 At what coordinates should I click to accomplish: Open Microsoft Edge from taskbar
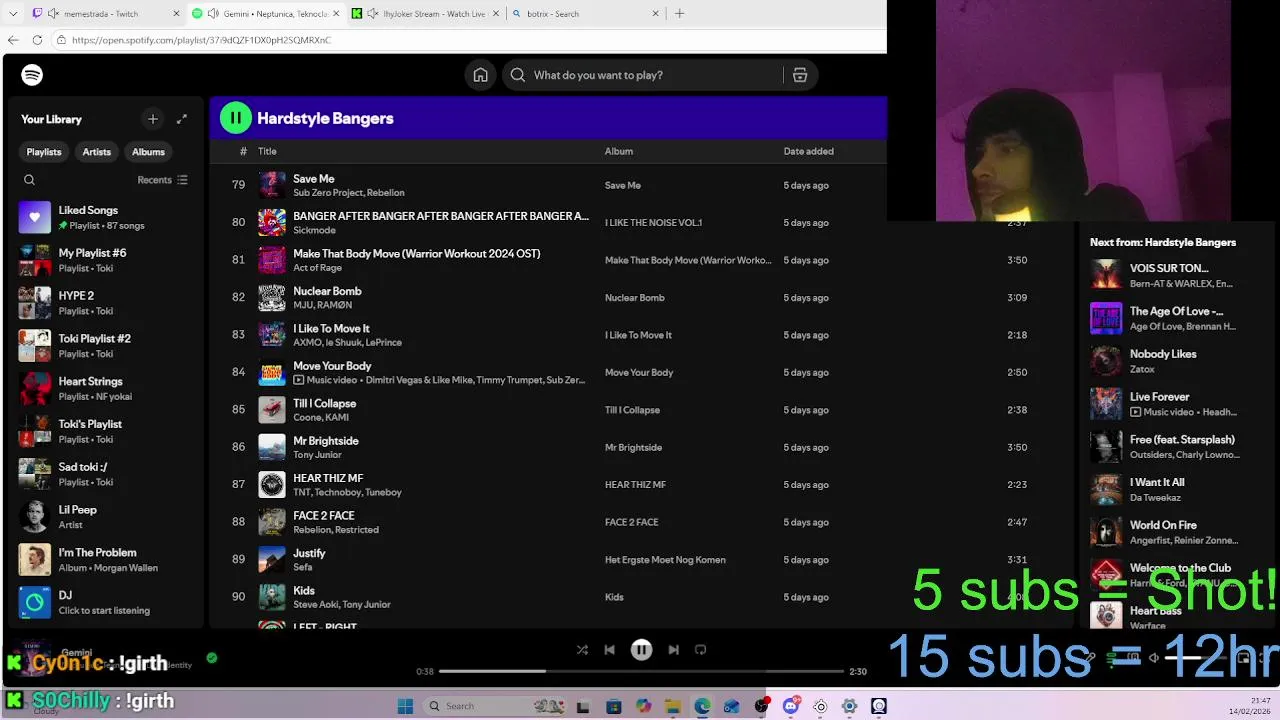tap(702, 706)
